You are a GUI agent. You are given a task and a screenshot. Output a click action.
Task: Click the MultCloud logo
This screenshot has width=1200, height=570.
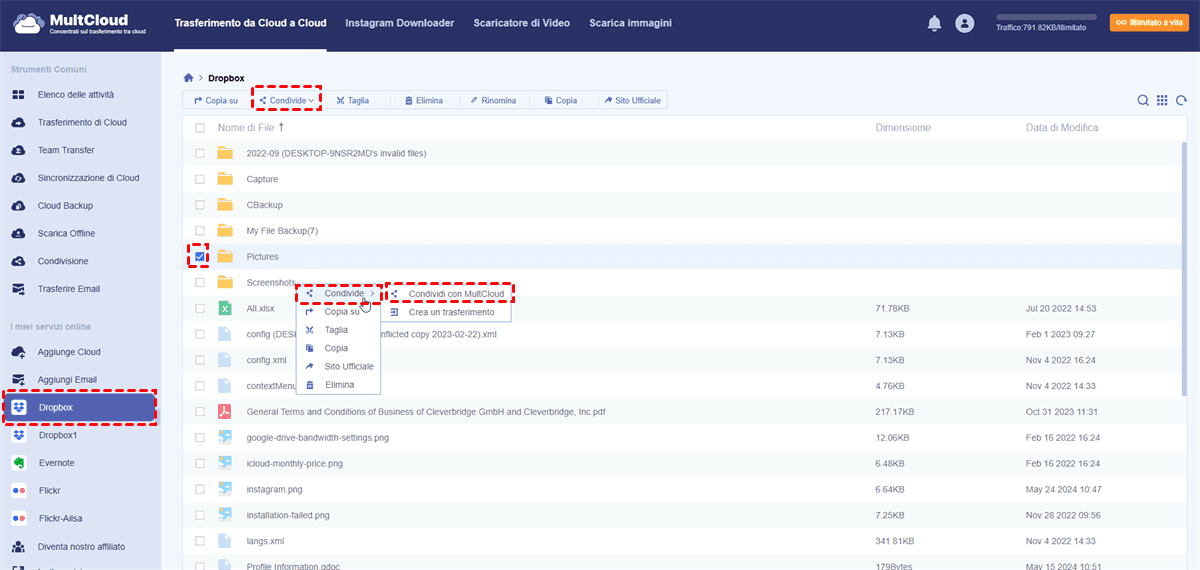(x=80, y=23)
